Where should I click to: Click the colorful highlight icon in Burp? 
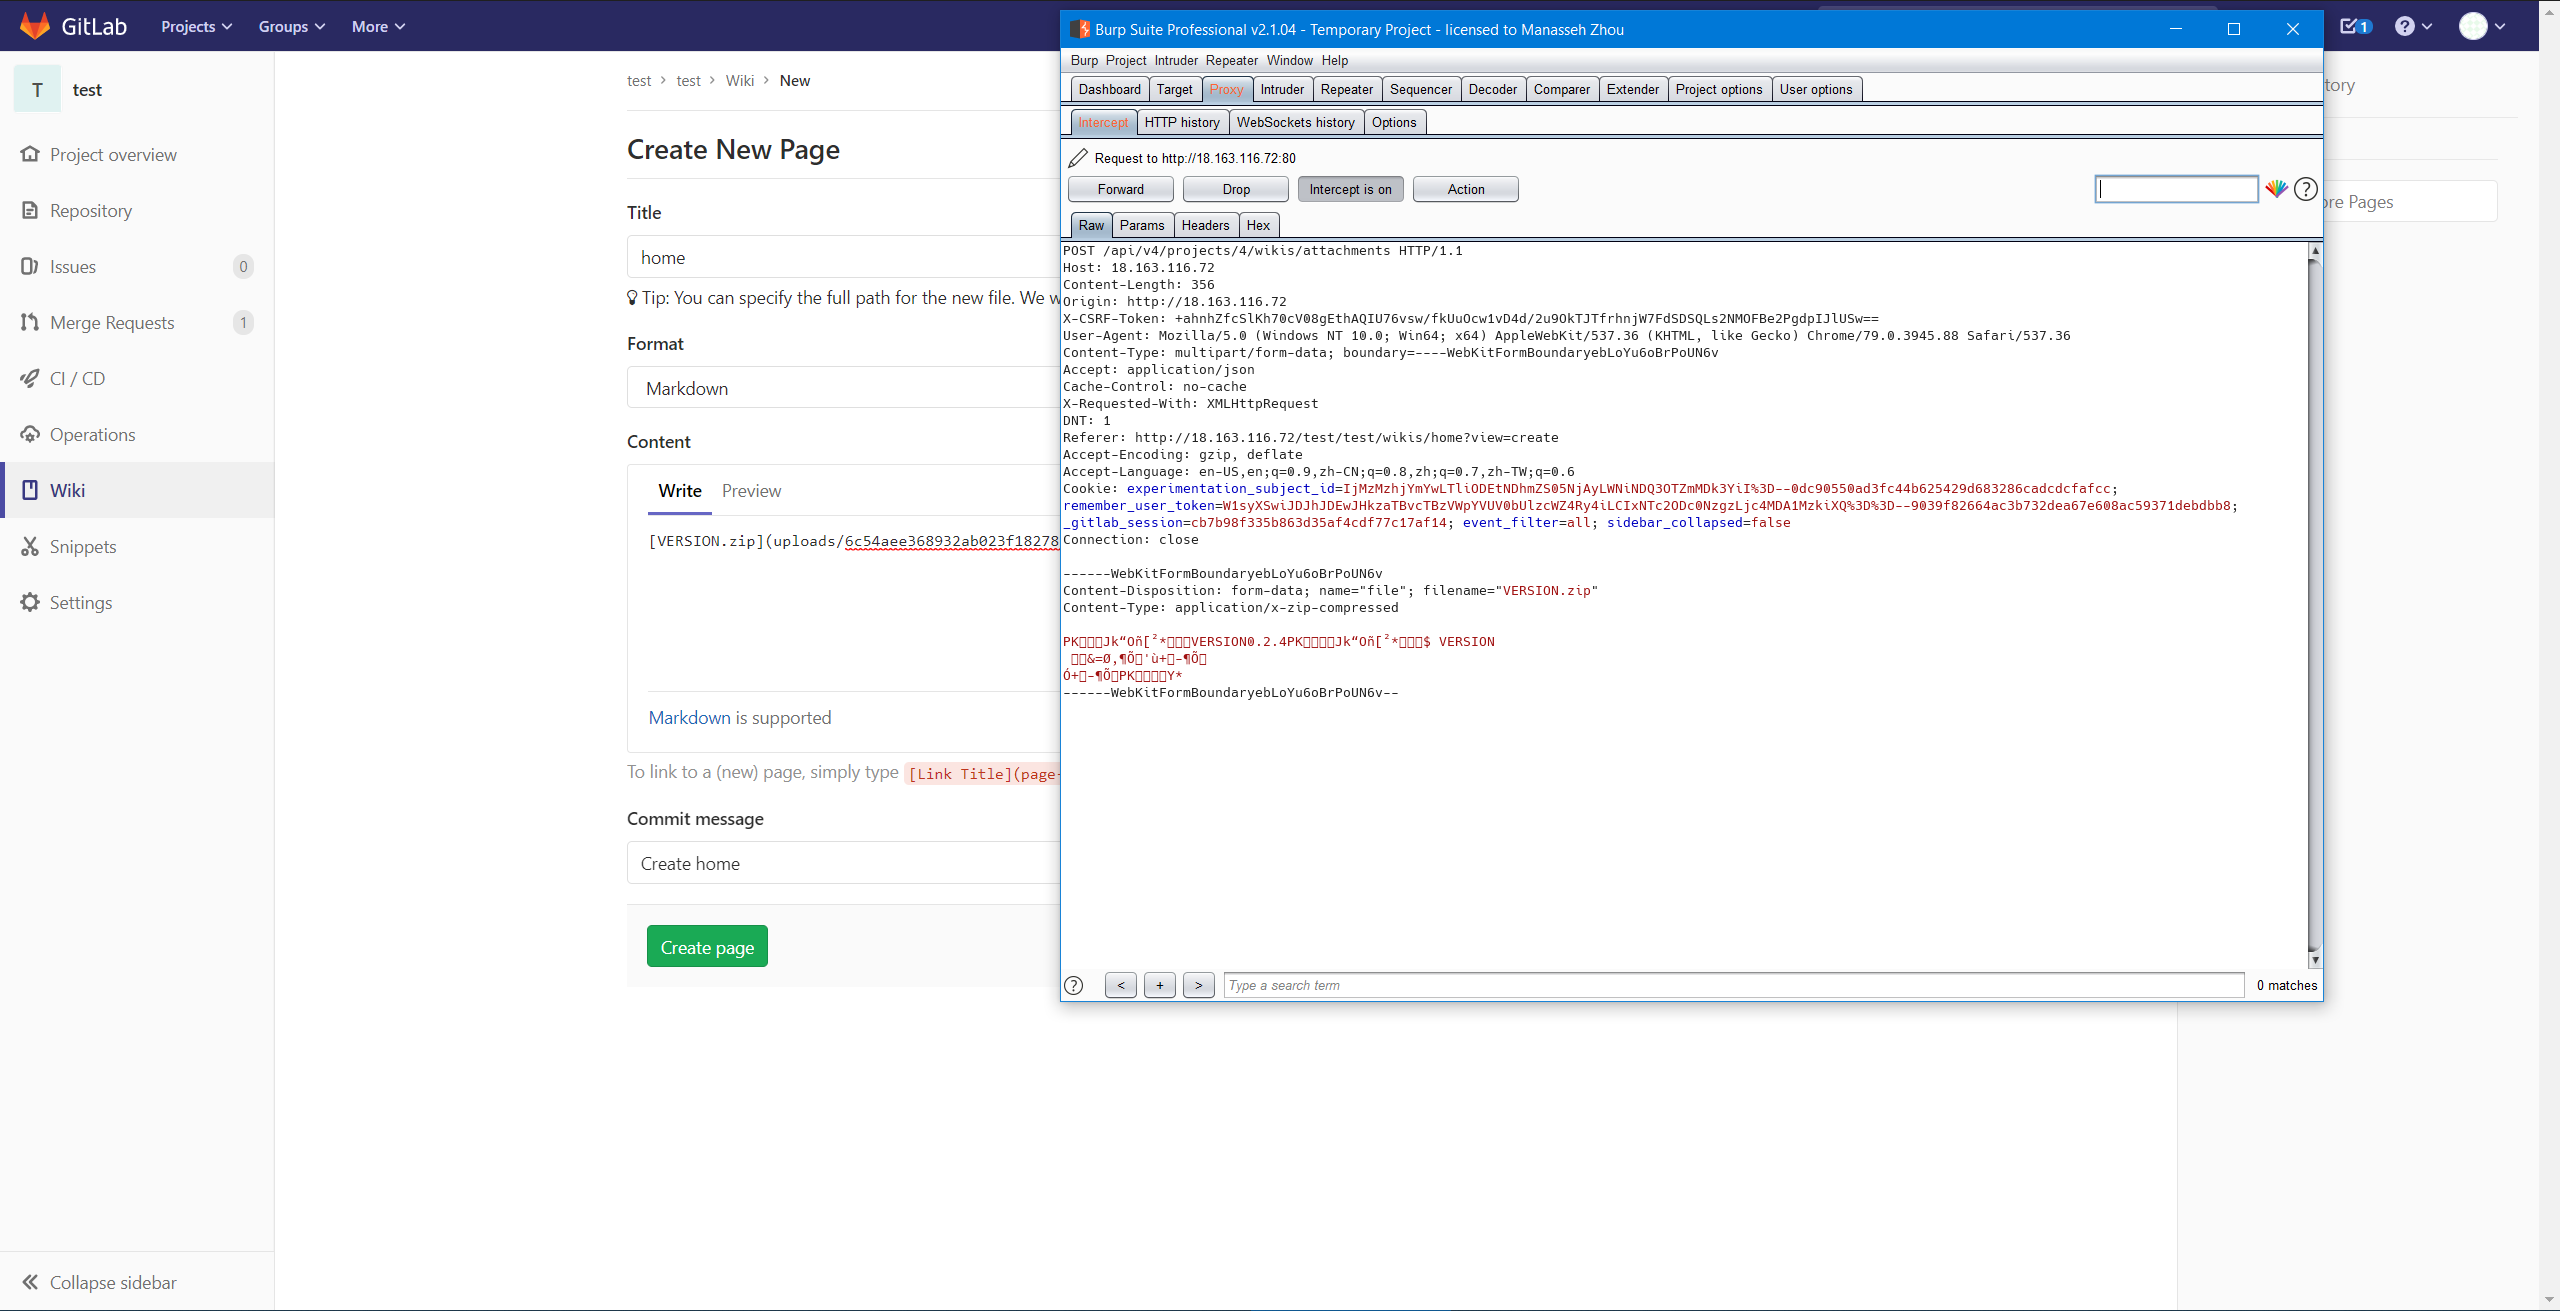pyautogui.click(x=2276, y=189)
